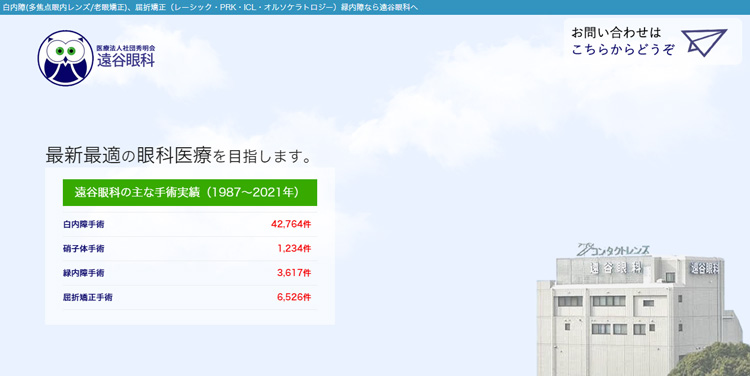Click the 3,617件 glaucoma surgery count
The height and width of the screenshot is (376, 750).
pyautogui.click(x=294, y=273)
